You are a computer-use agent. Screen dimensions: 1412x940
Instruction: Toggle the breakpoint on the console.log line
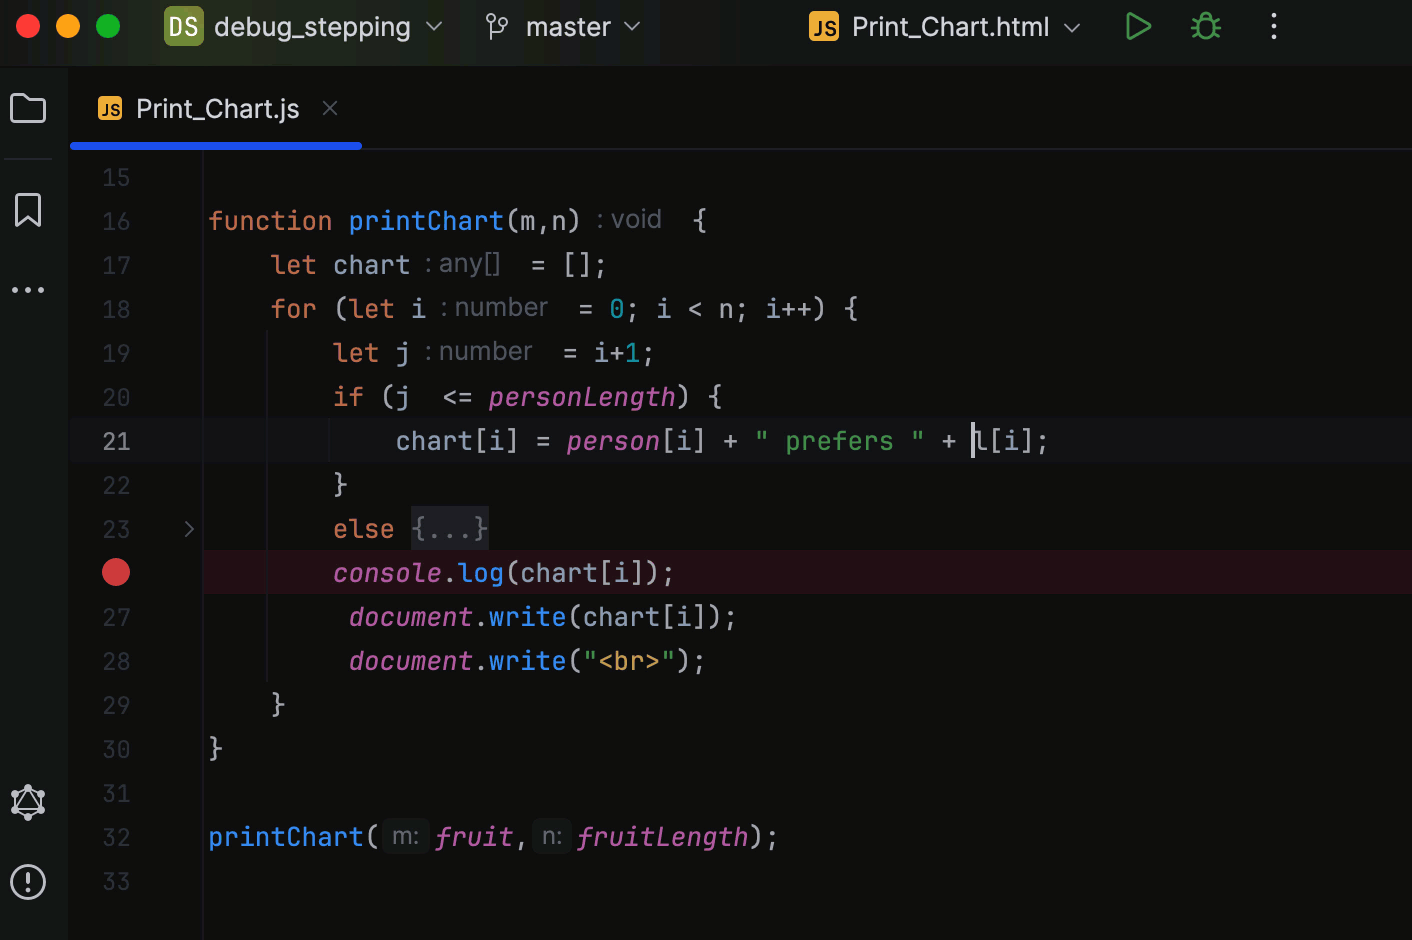116,572
